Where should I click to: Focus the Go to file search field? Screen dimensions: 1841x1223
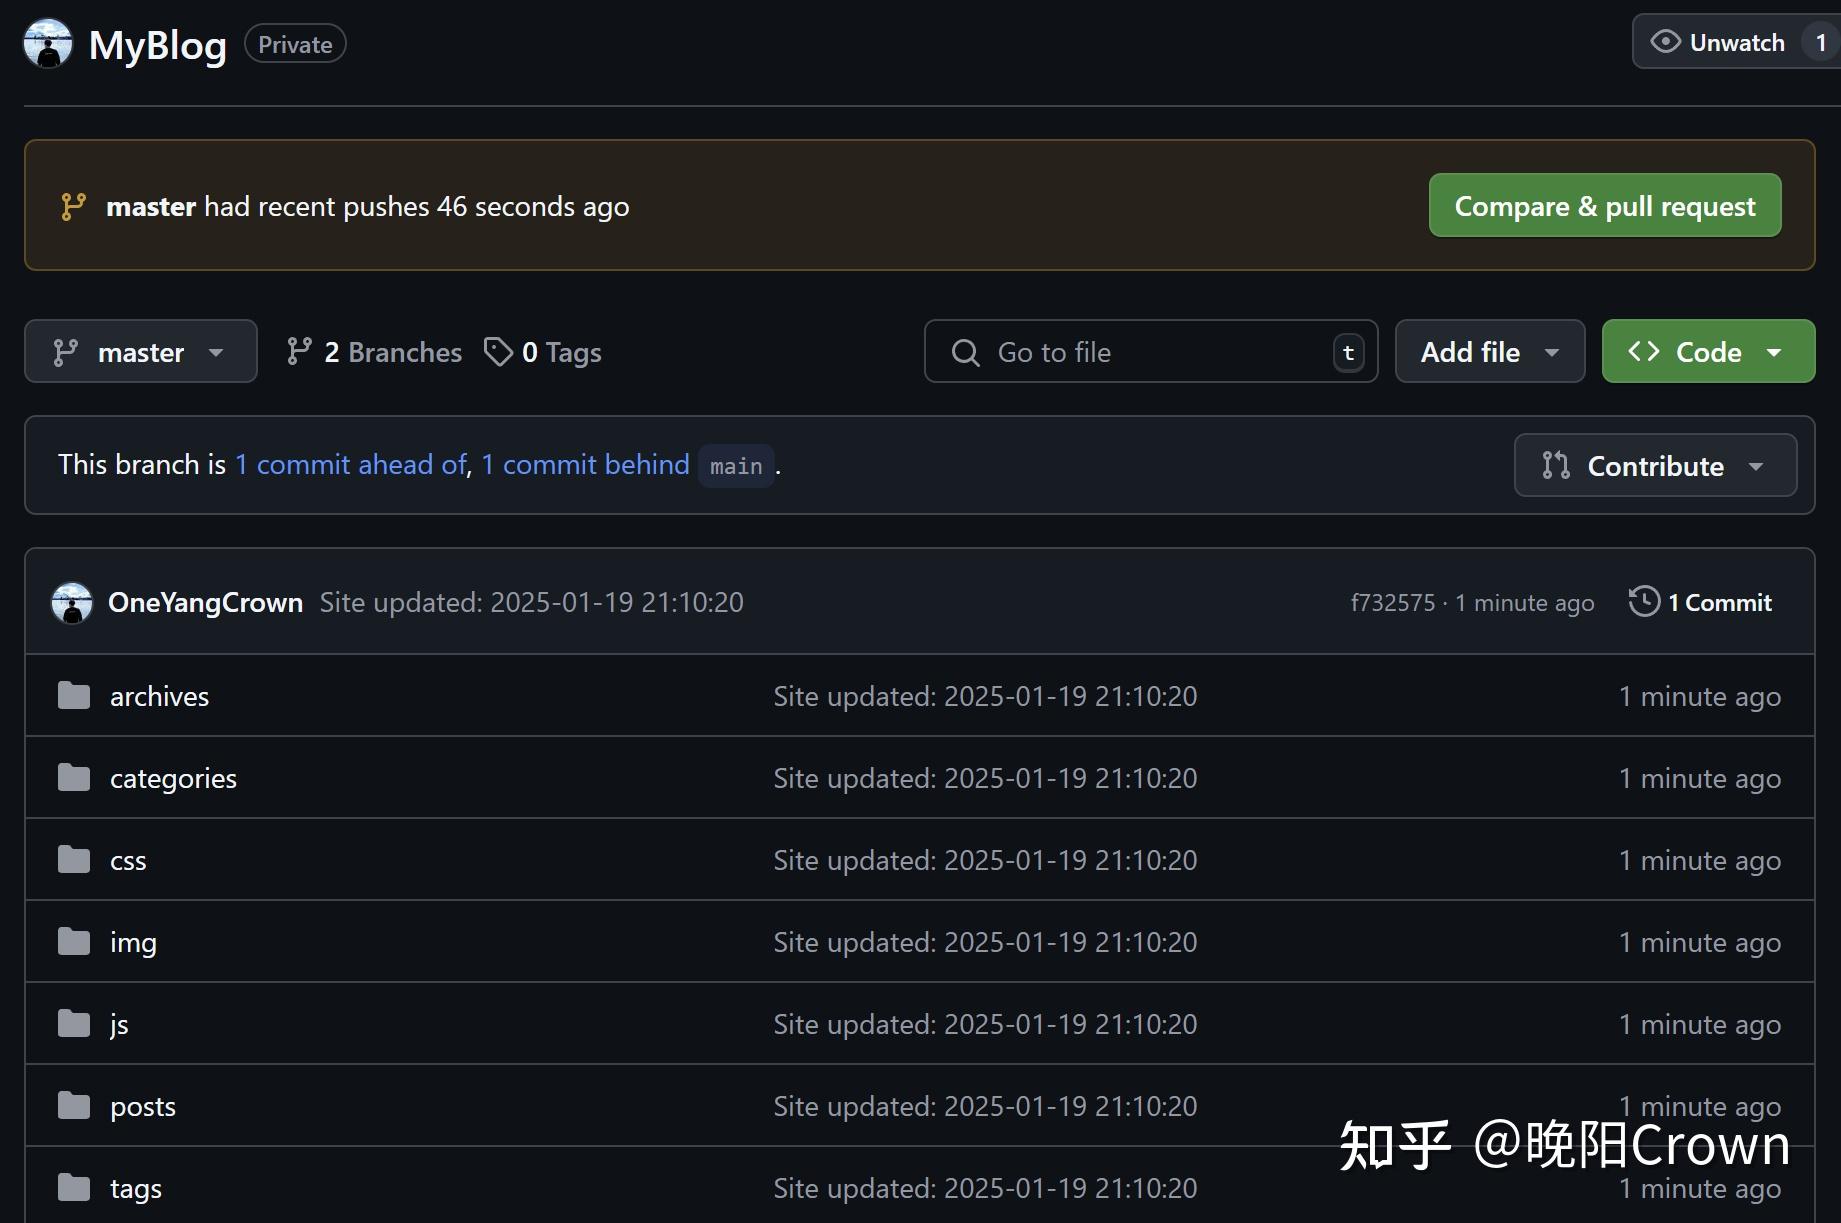(x=1150, y=352)
